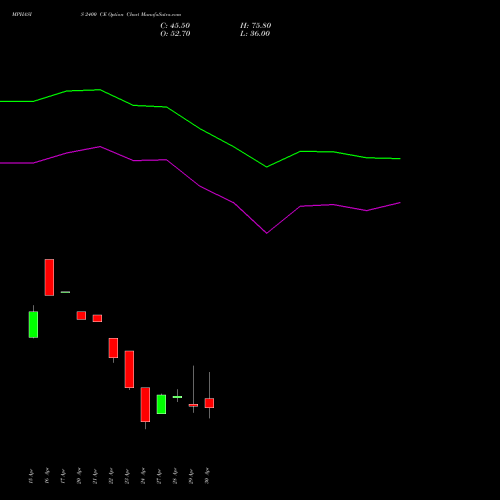Click the red candlestick for 24 Apr

pos(145,404)
